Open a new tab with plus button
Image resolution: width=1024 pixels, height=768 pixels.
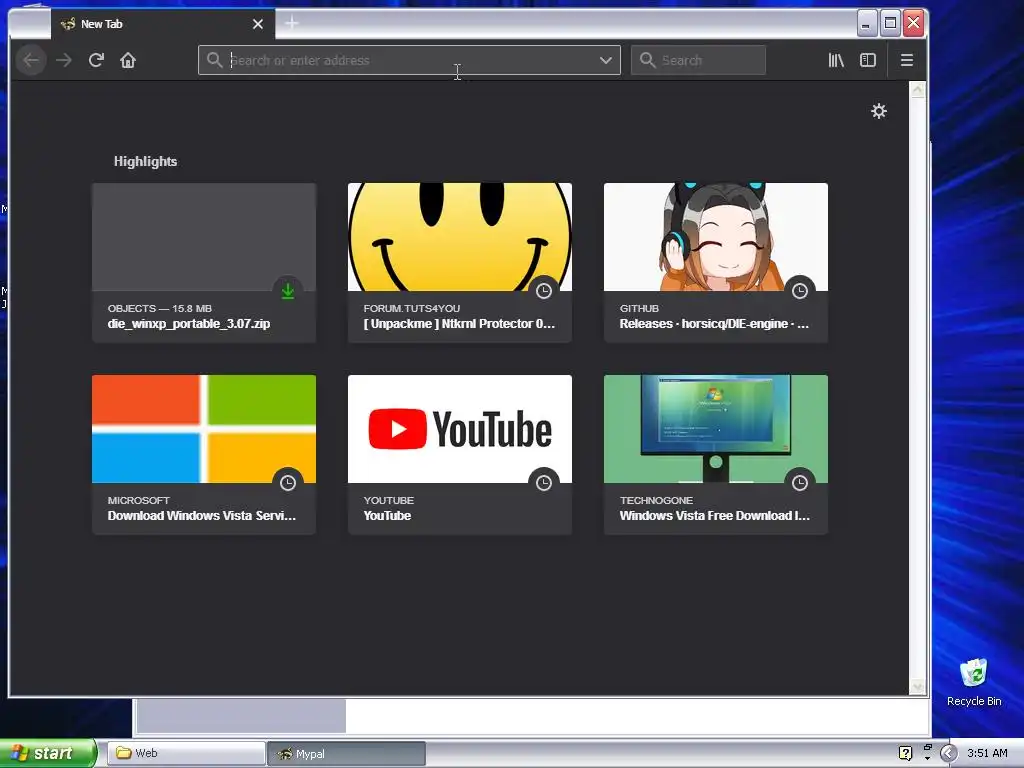pyautogui.click(x=292, y=24)
